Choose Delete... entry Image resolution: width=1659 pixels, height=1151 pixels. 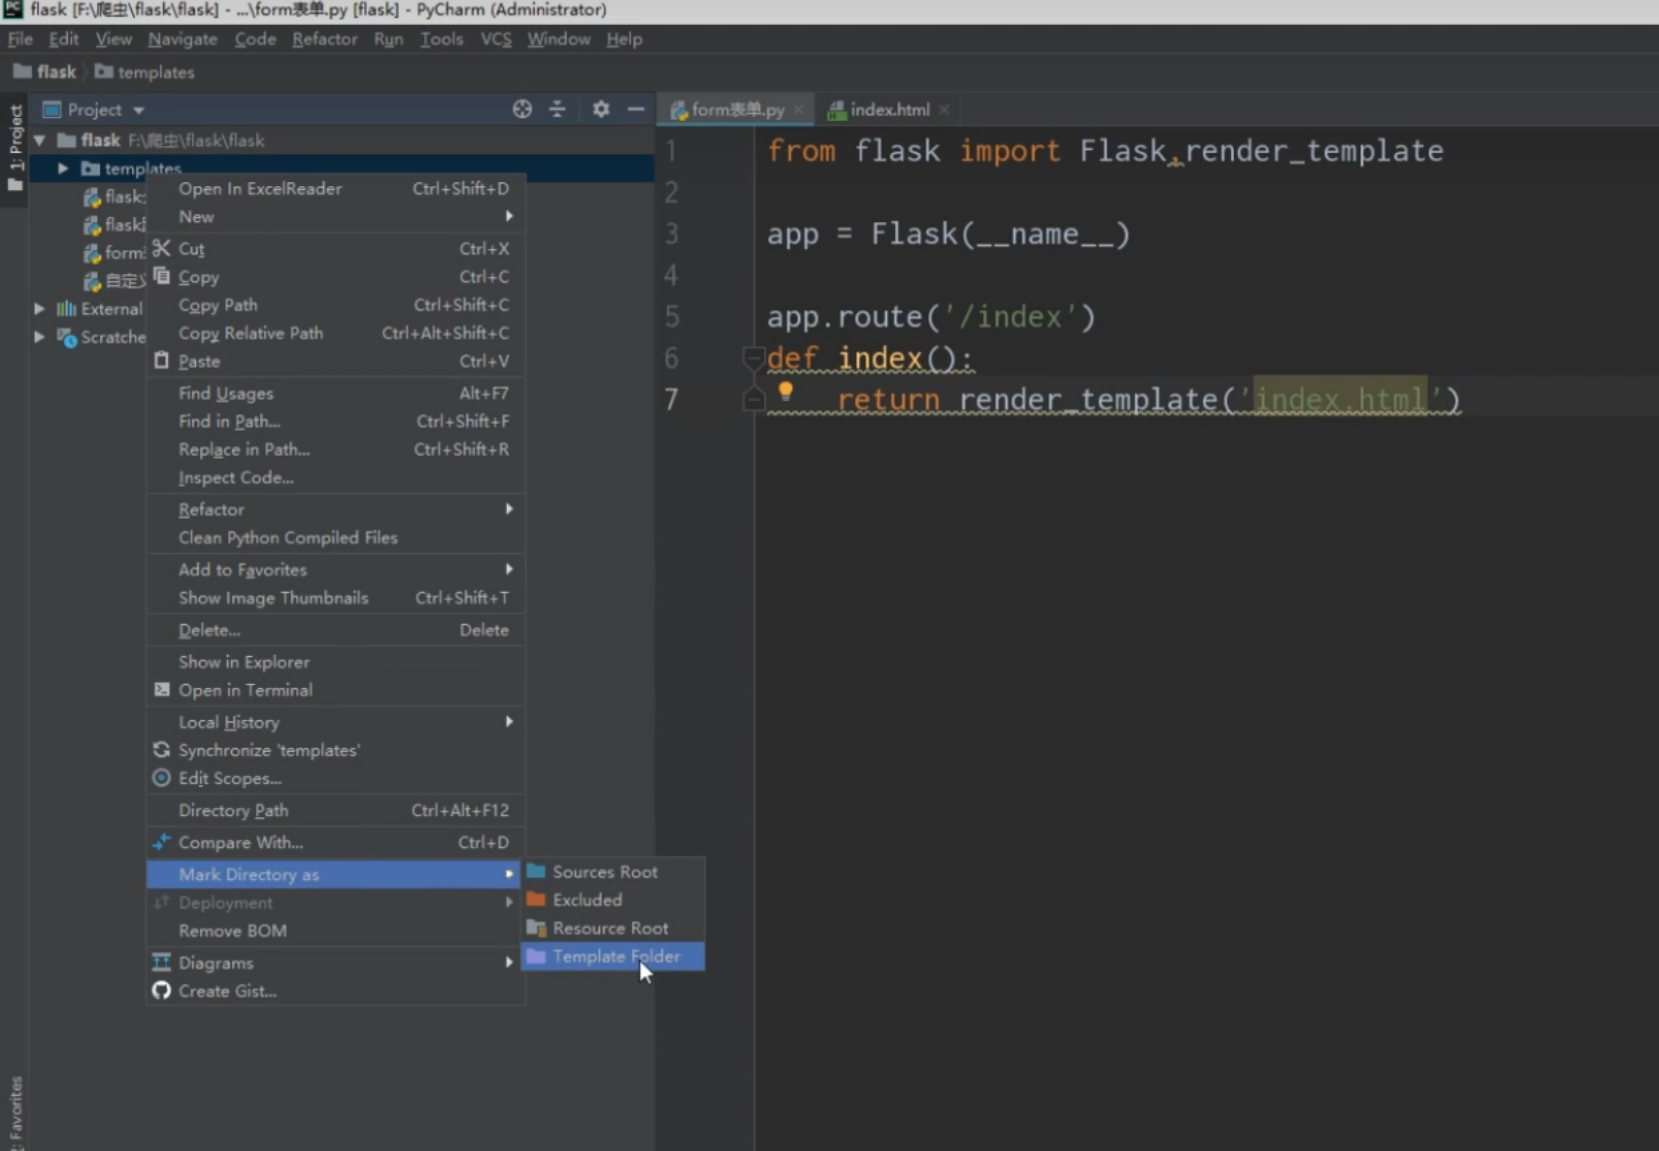(x=336, y=630)
